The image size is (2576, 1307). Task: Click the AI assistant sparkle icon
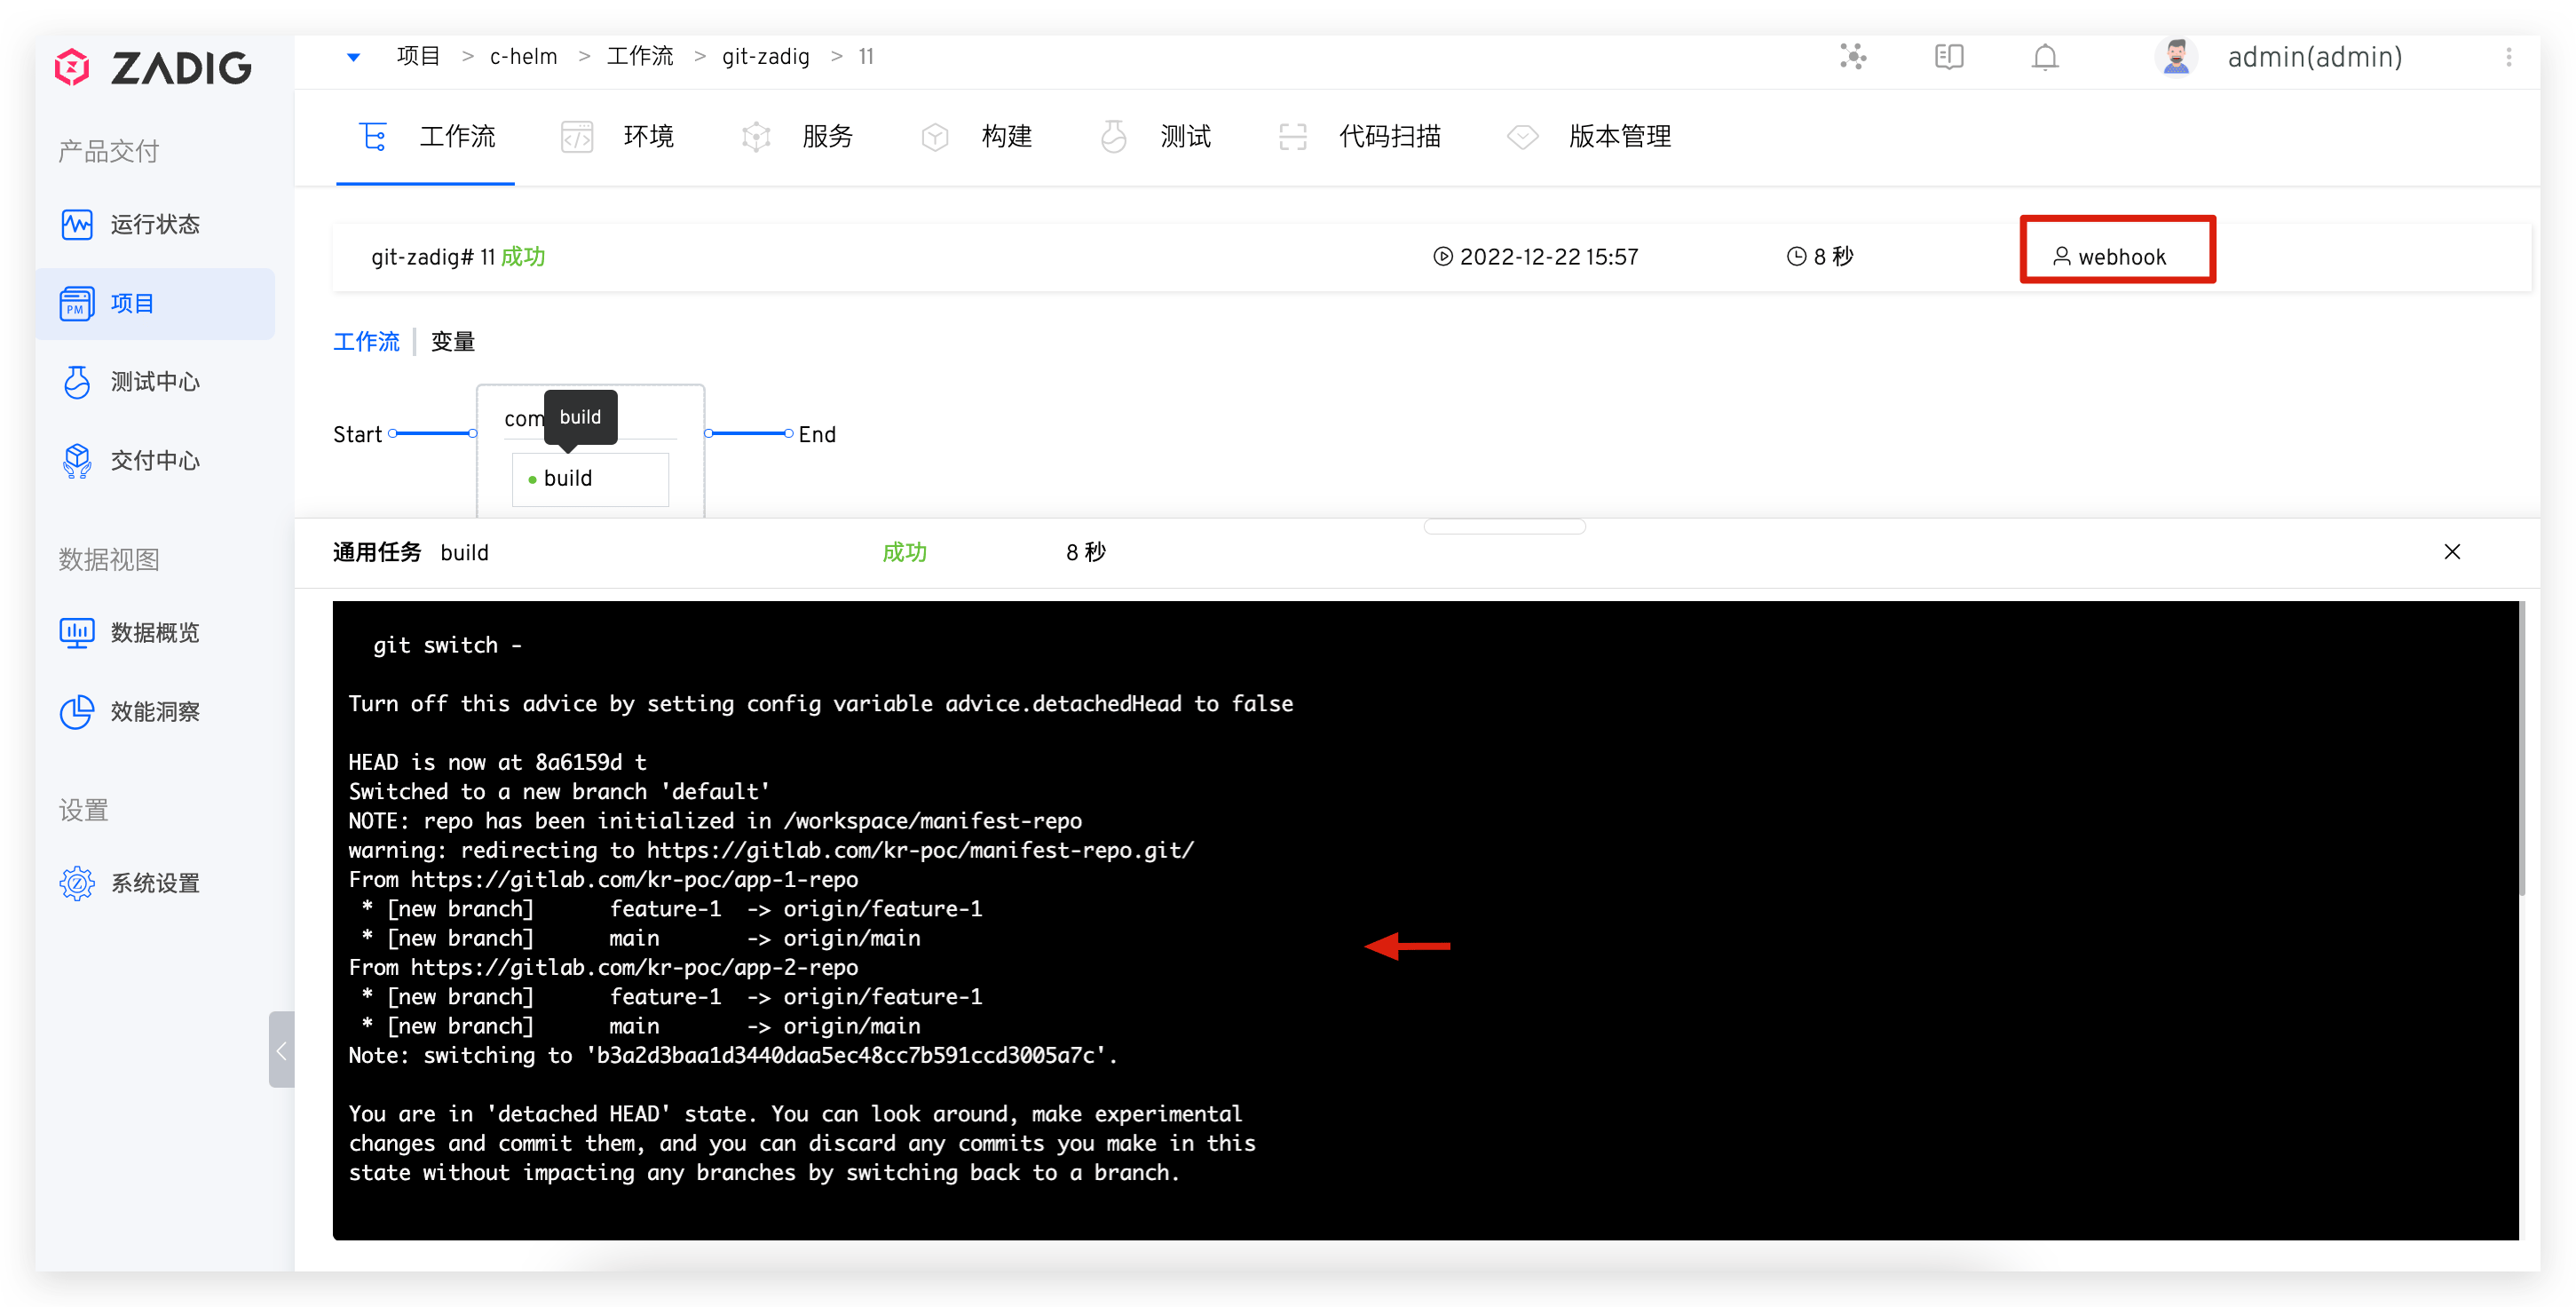click(1853, 57)
